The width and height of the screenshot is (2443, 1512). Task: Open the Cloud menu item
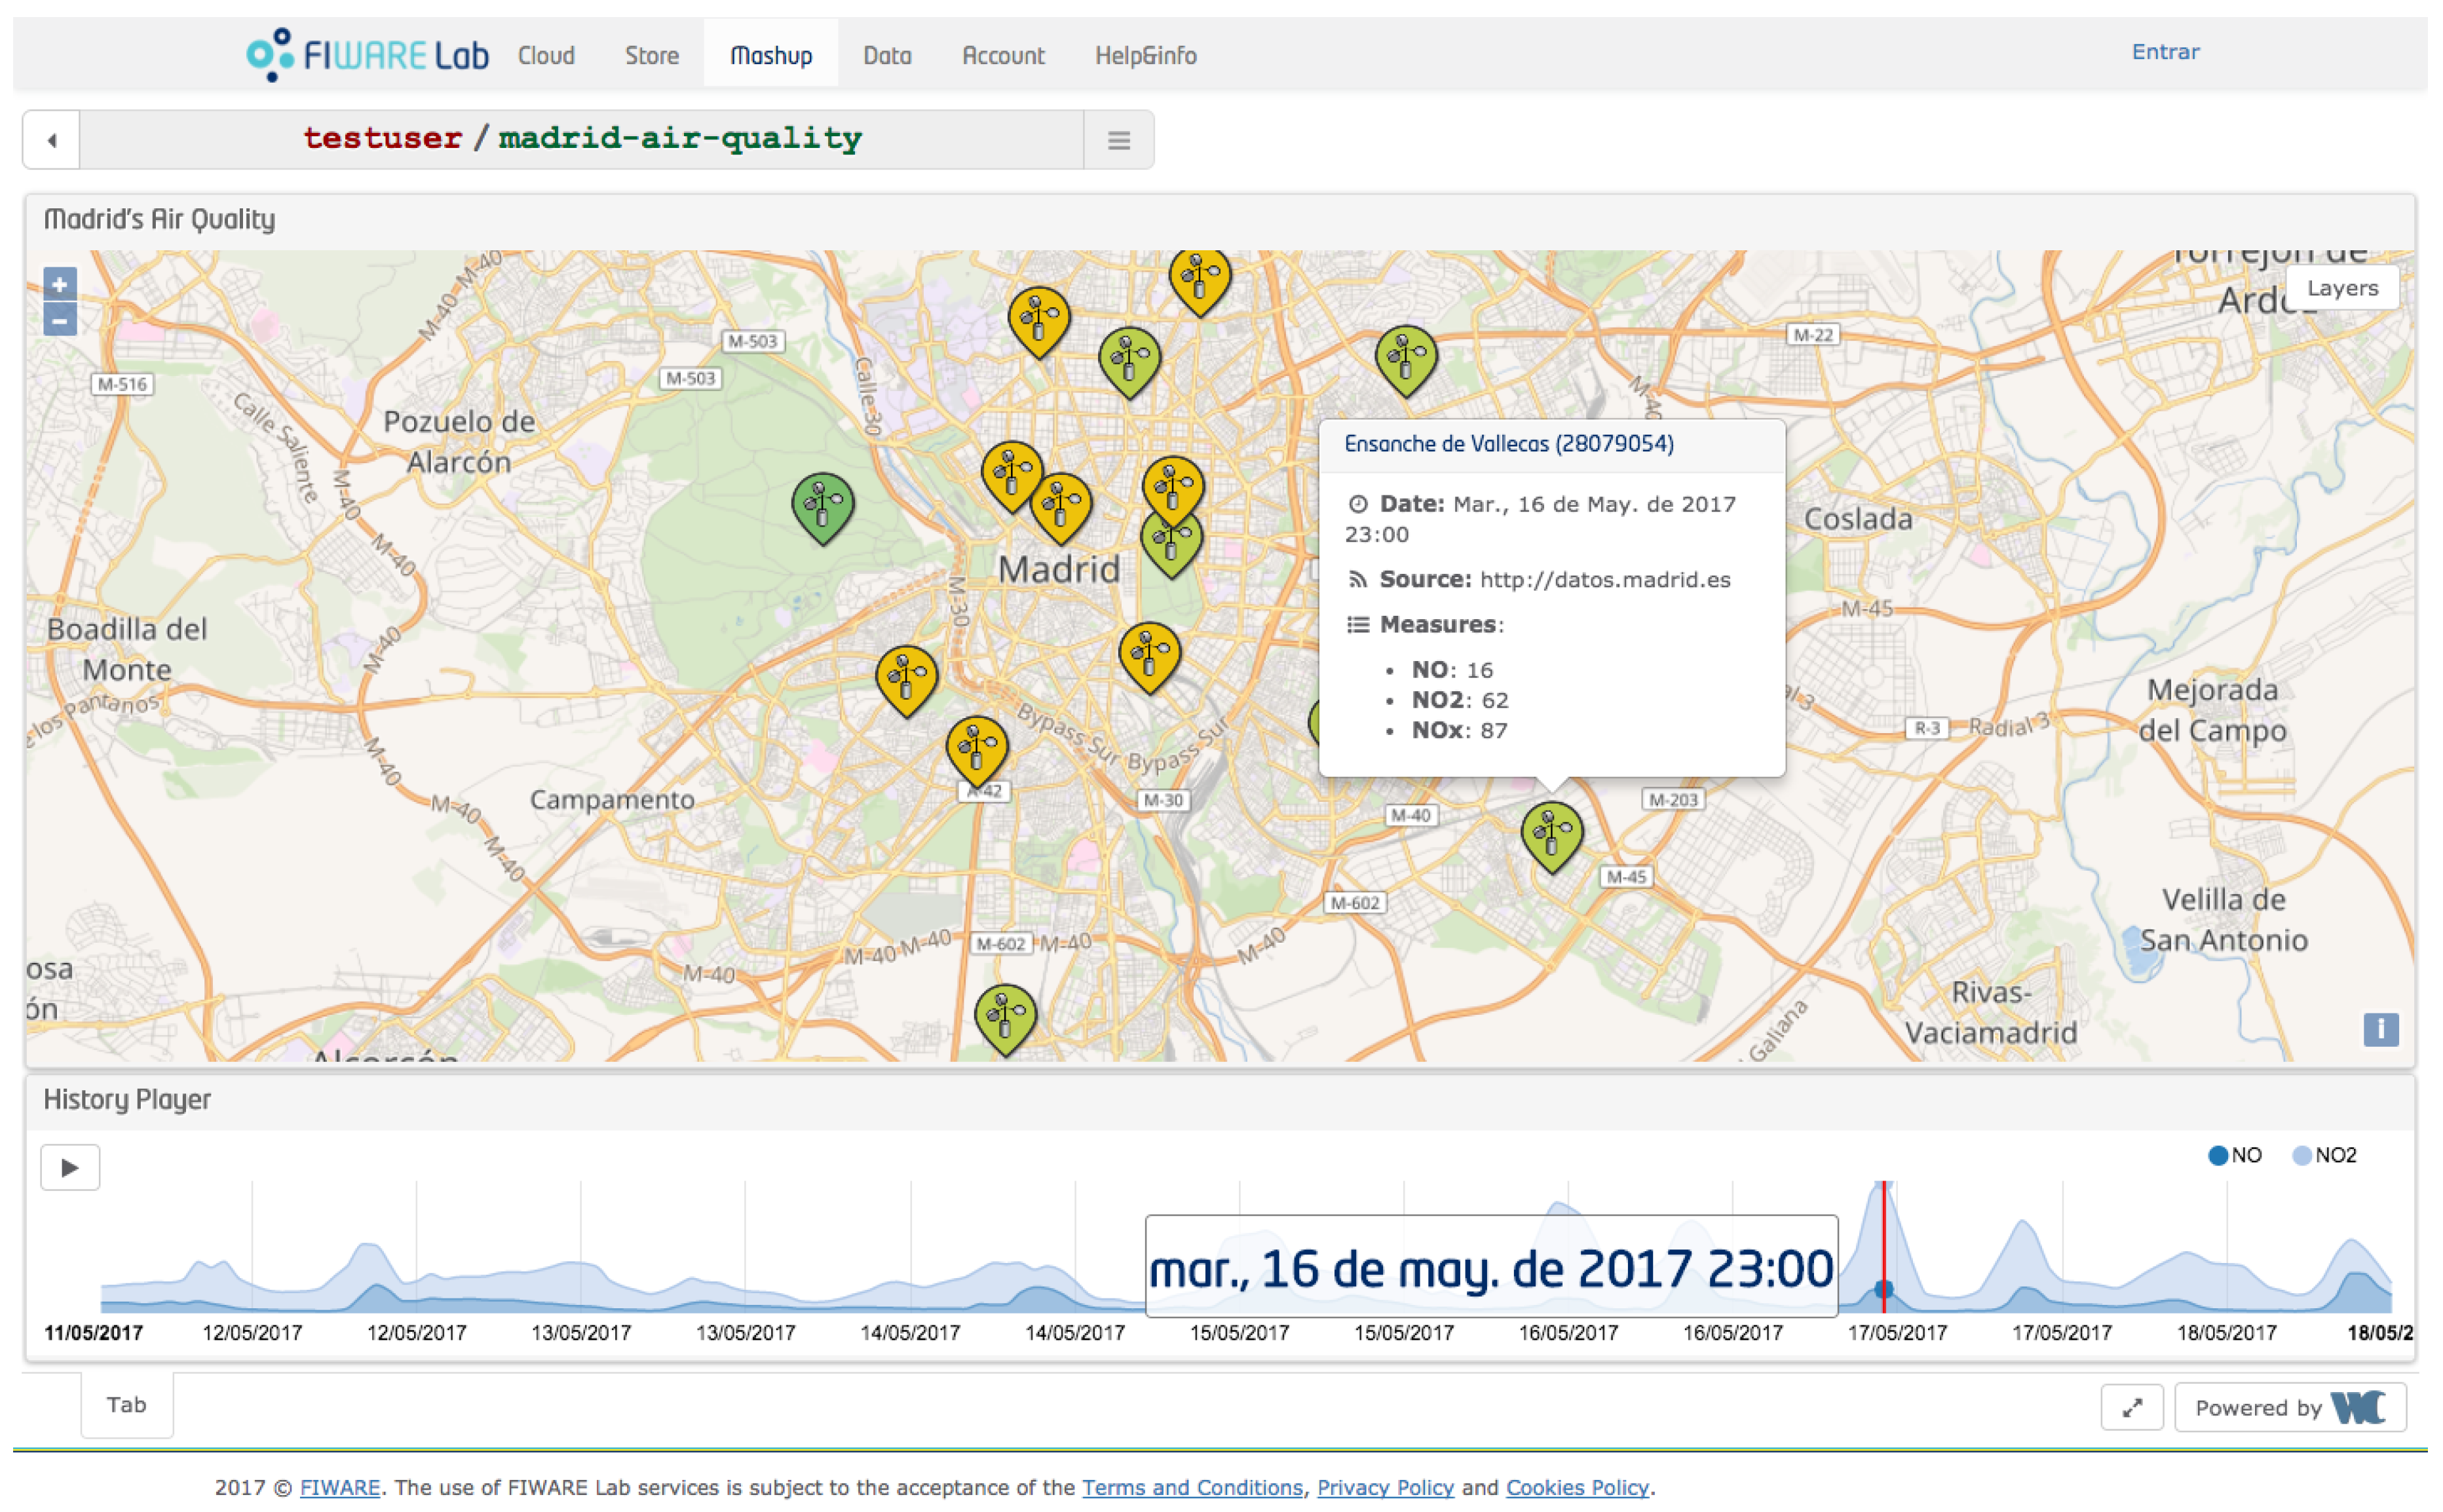click(x=546, y=56)
